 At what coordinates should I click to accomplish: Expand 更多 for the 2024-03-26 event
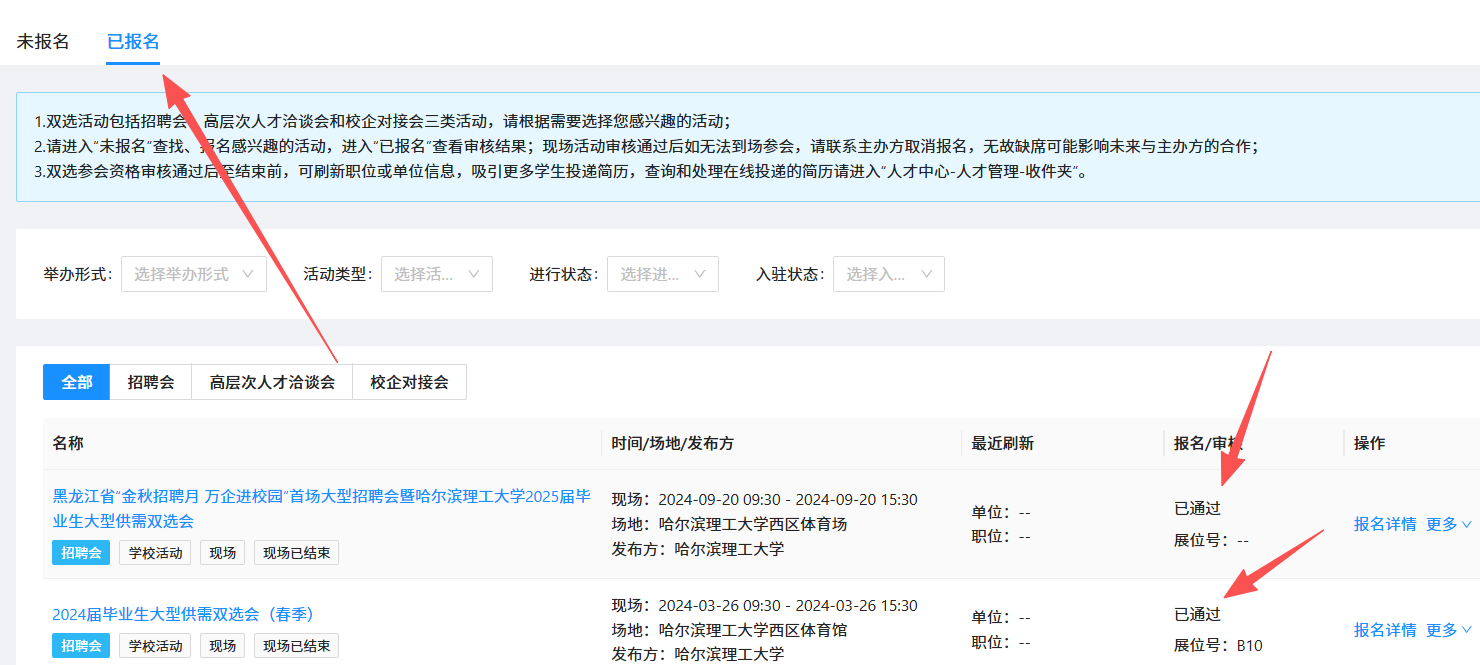point(1449,630)
